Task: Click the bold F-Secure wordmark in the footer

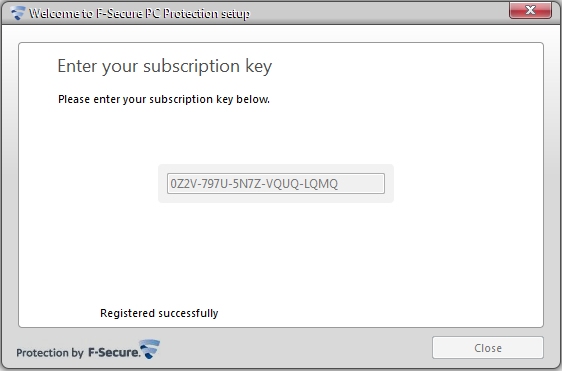Action: pos(114,353)
